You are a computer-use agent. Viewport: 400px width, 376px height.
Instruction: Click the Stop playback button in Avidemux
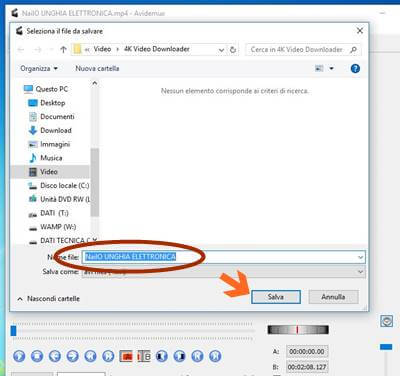37,356
